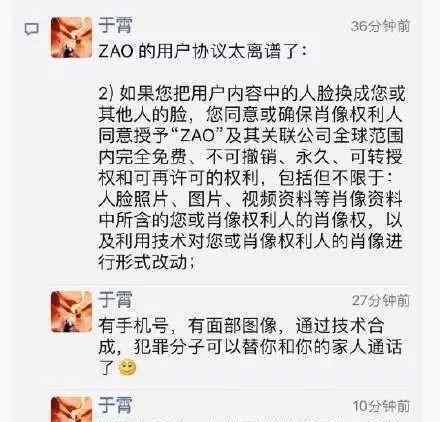Click the line 权和可再许可的权利
Image resolution: width=440 pixels, height=422 pixels.
pos(245,178)
